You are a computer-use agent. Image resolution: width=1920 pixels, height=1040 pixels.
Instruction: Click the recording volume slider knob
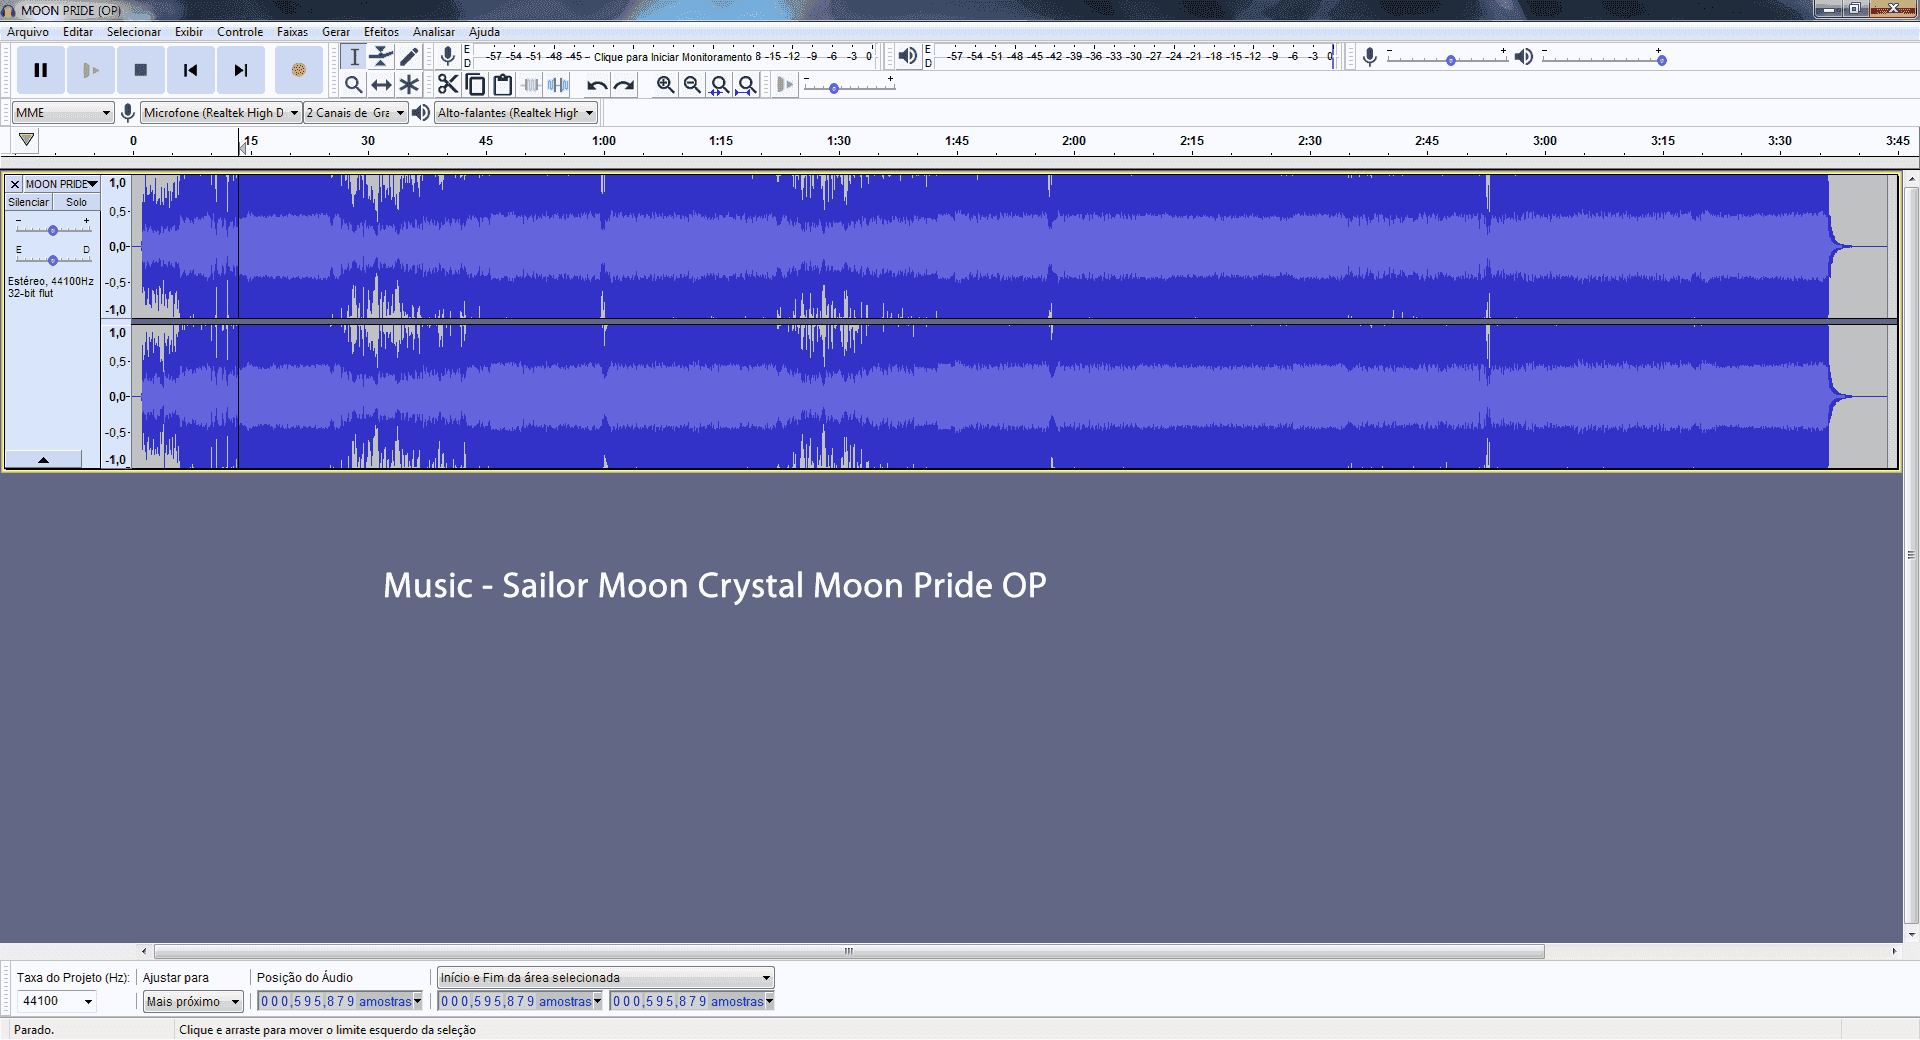point(1451,61)
